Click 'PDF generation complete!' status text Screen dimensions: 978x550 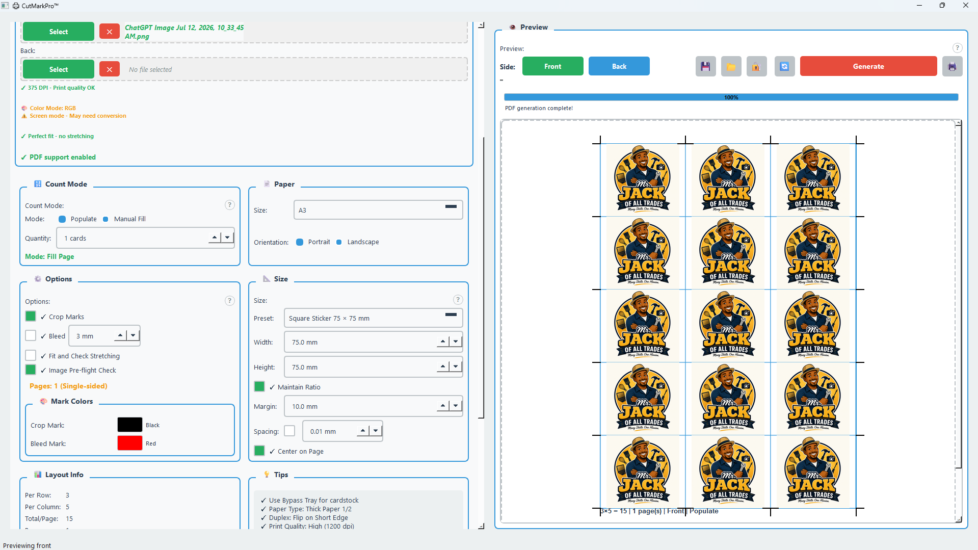(x=538, y=108)
